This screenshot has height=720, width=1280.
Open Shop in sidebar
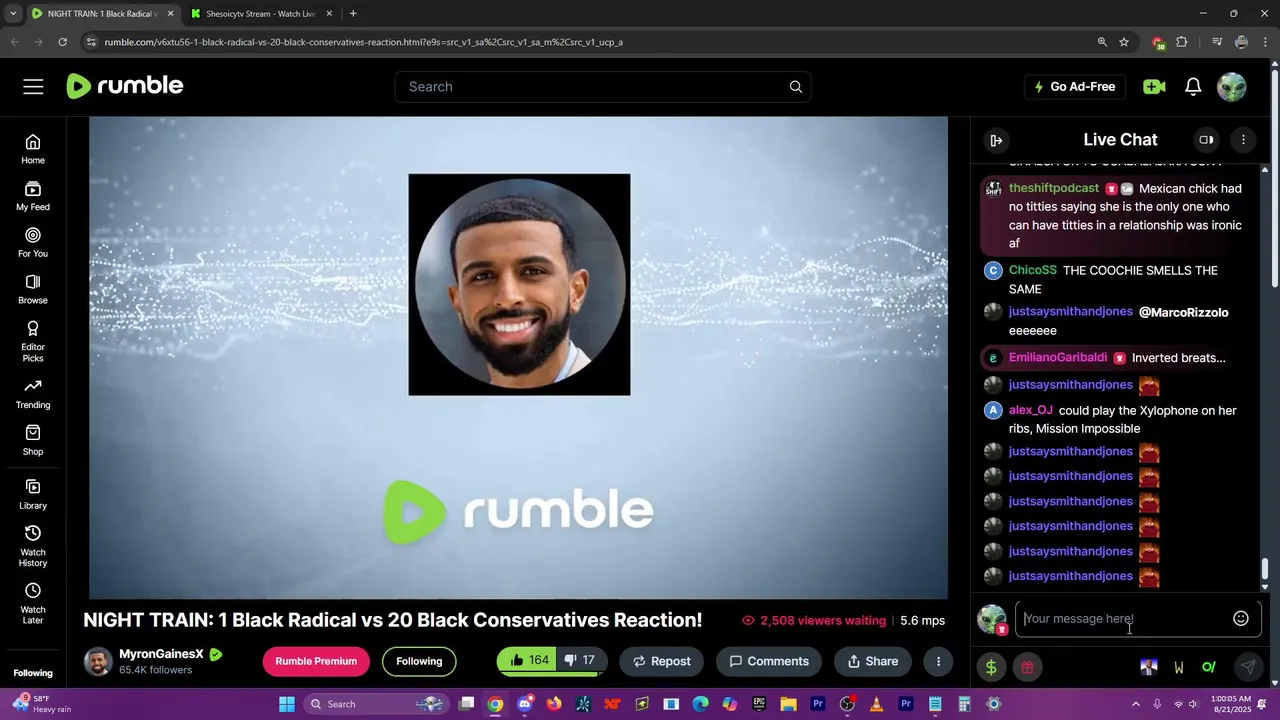tap(33, 441)
